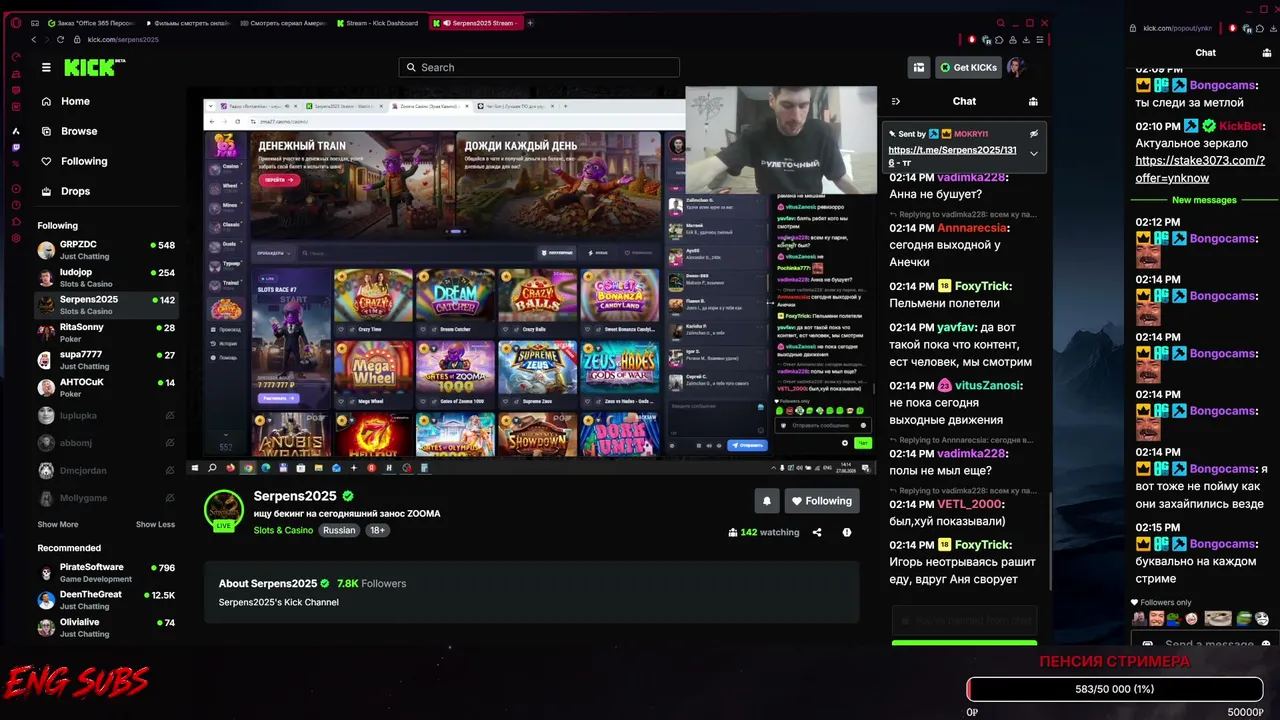Click KickBot username in popout chat
The width and height of the screenshot is (1280, 720).
point(1240,127)
